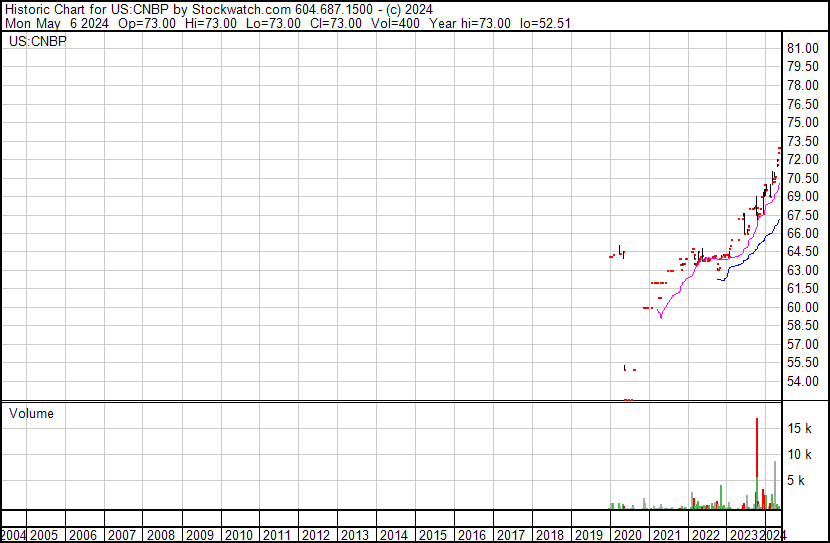The image size is (830, 543).
Task: Click the 2011 year label
Action: tap(277, 535)
